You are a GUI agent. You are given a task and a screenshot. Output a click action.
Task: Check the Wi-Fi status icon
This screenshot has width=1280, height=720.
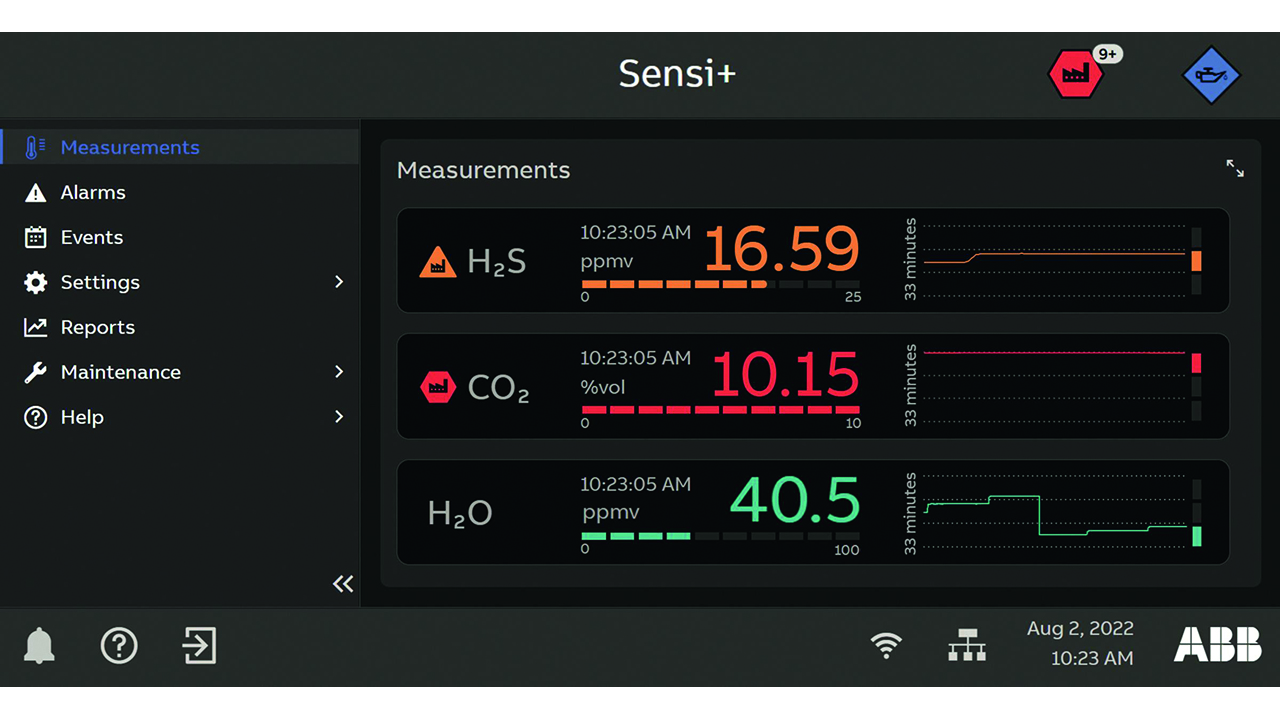click(885, 645)
